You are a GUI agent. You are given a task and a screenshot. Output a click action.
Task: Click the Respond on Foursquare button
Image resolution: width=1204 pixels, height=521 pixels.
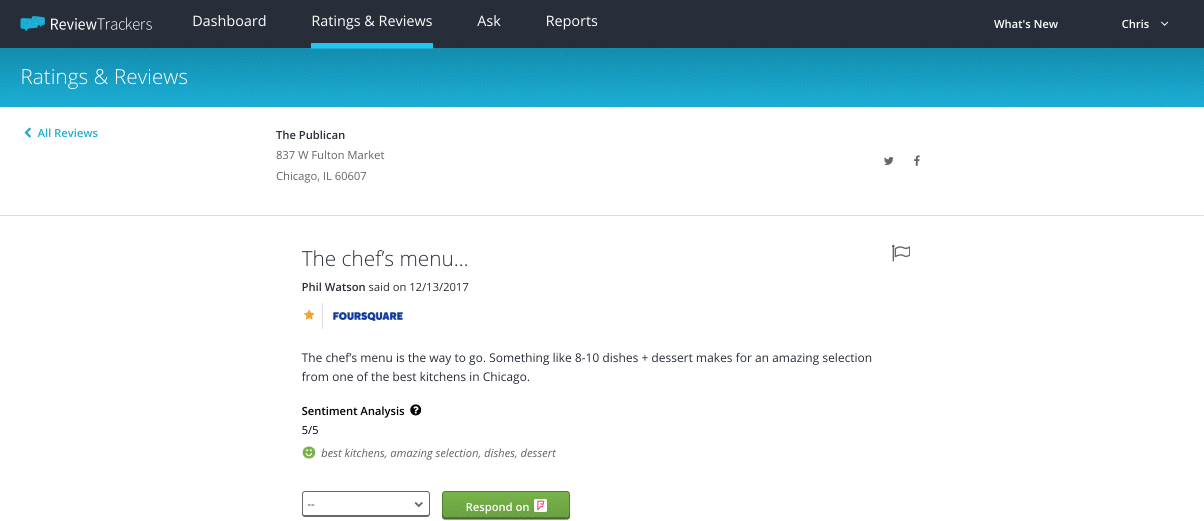pos(506,506)
